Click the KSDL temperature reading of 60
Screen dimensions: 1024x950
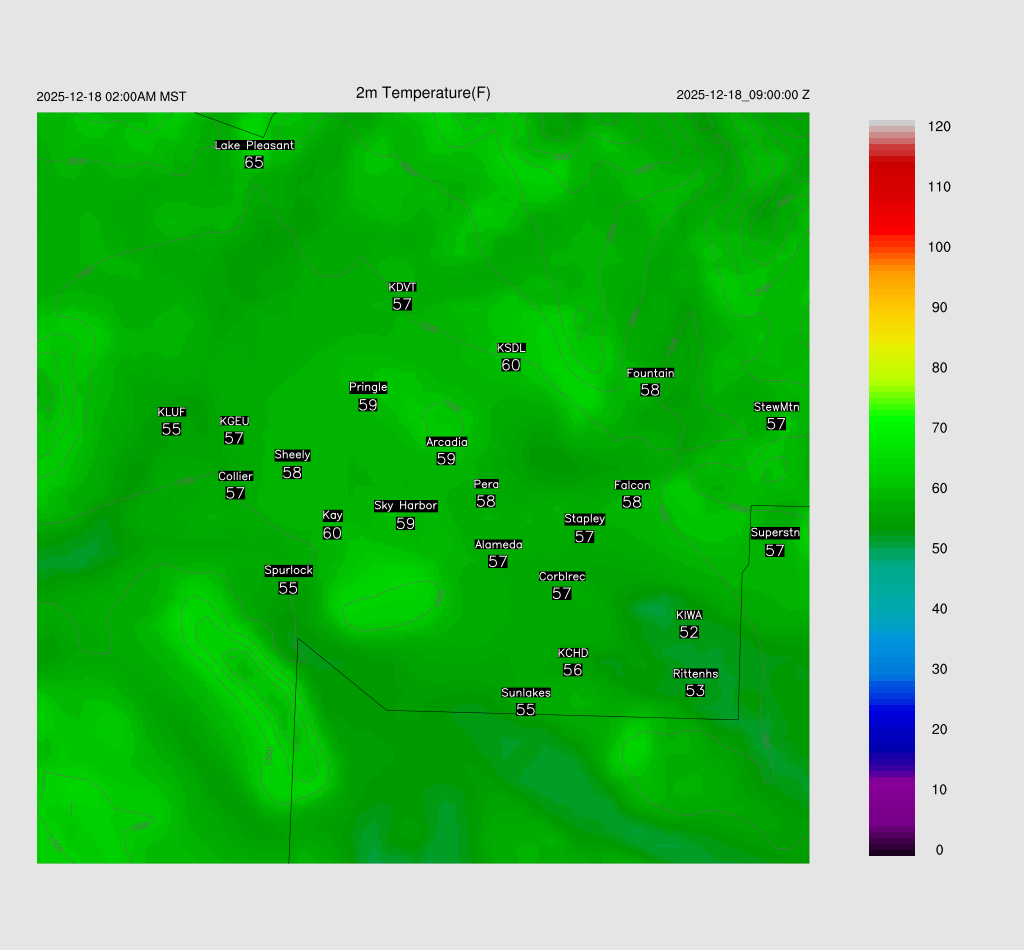click(x=511, y=366)
